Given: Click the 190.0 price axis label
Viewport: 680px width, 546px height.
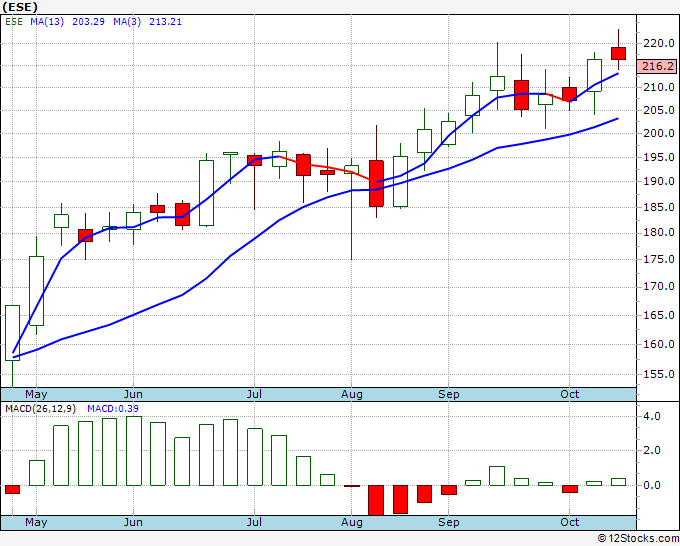Looking at the screenshot, I should pos(659,181).
